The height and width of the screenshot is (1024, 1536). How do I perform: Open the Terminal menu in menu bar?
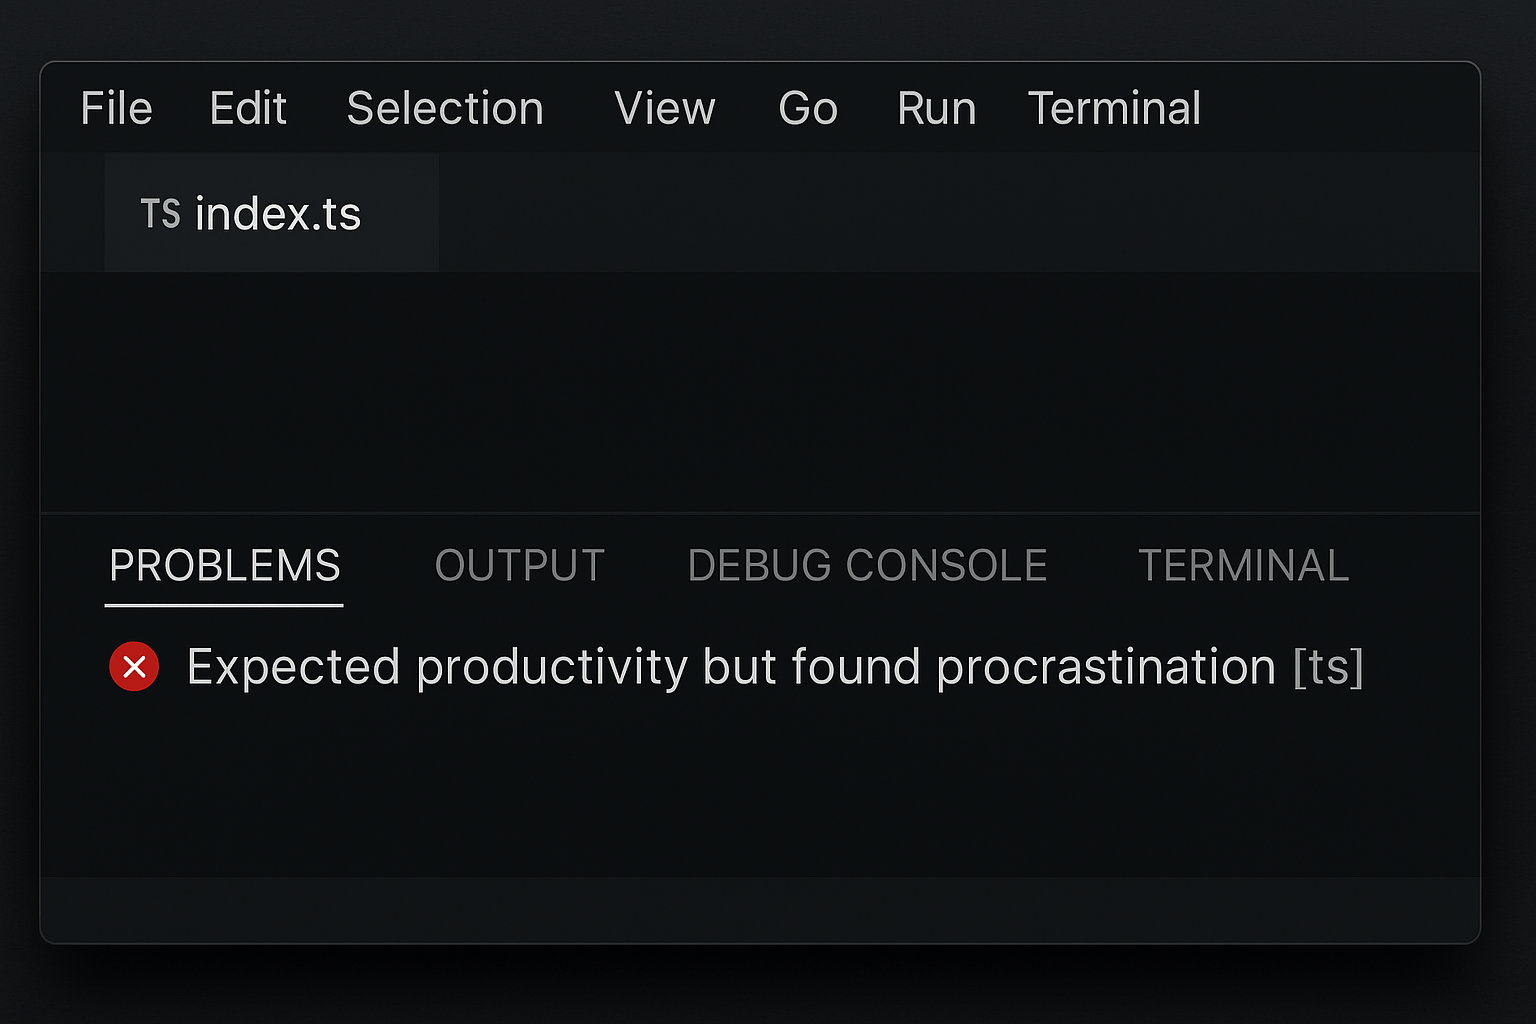[x=1114, y=108]
